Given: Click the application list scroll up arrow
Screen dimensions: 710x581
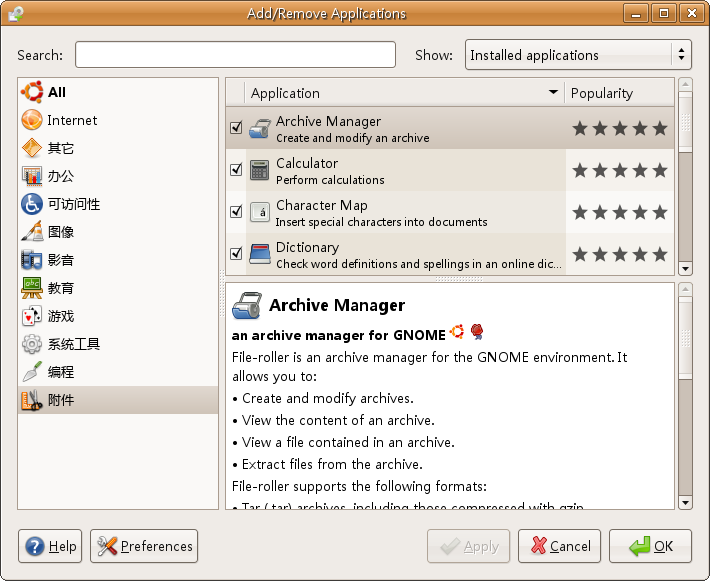Looking at the screenshot, I should (685, 84).
